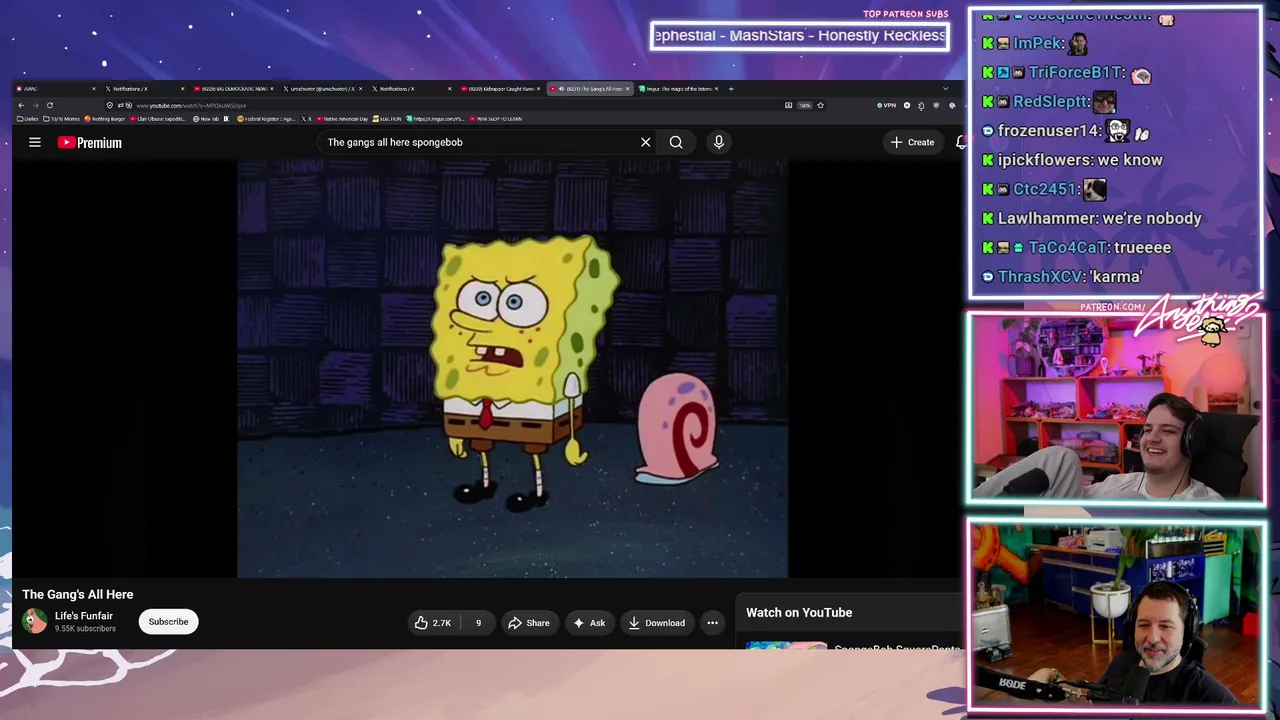The width and height of the screenshot is (1280, 720).
Task: Open the Nothing Burger bookmark
Action: point(105,119)
